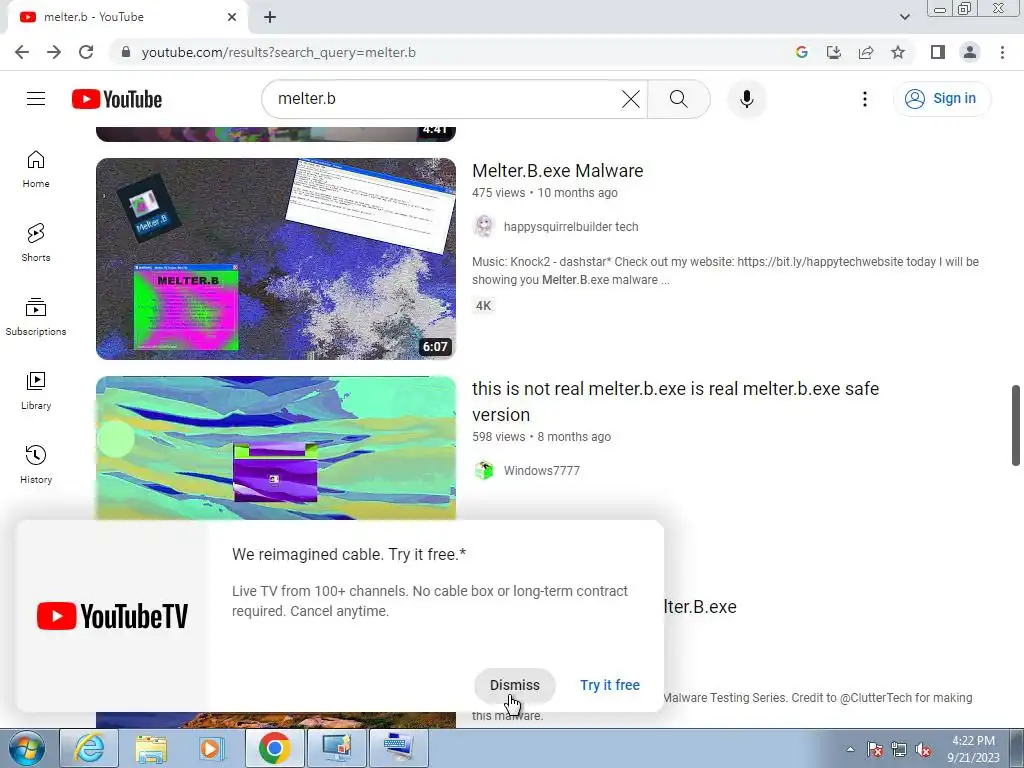Reload the page

coord(86,52)
